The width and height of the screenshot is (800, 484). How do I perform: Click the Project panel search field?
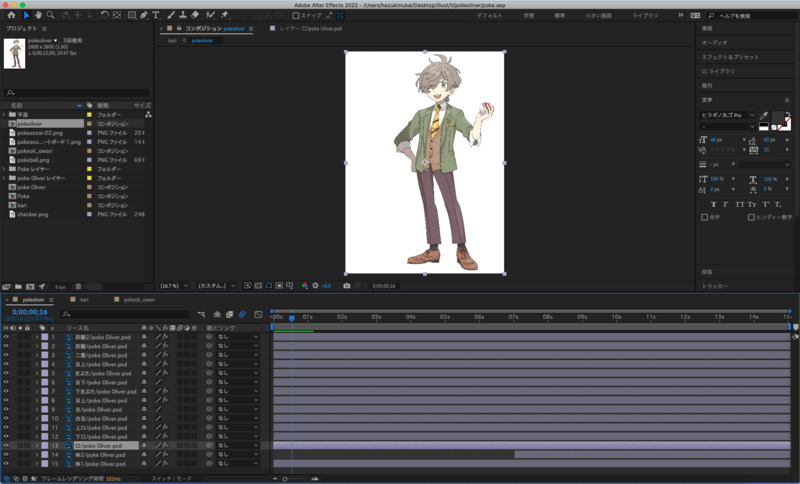point(78,93)
